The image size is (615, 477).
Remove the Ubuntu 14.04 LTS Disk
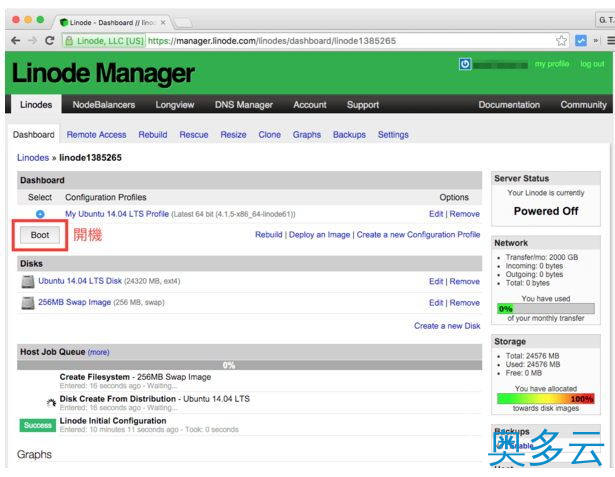[x=464, y=281]
